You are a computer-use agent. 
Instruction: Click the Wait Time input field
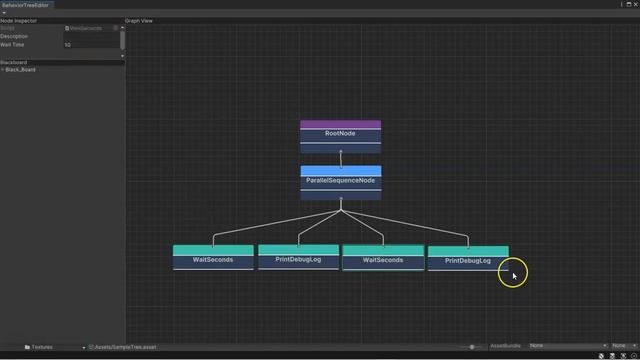coord(91,45)
